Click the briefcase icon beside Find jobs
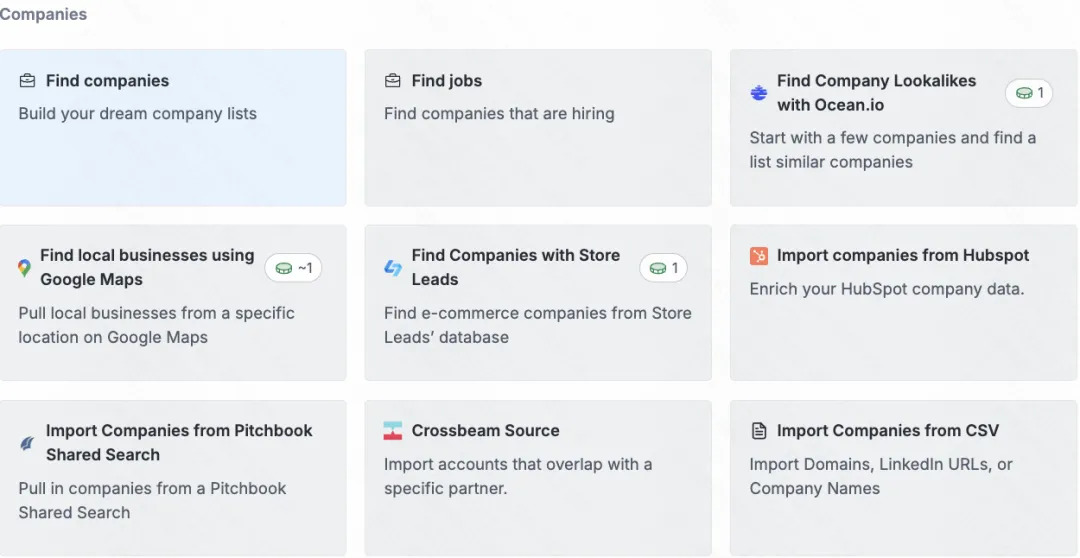Viewport: 1080px width, 558px height. point(393,81)
